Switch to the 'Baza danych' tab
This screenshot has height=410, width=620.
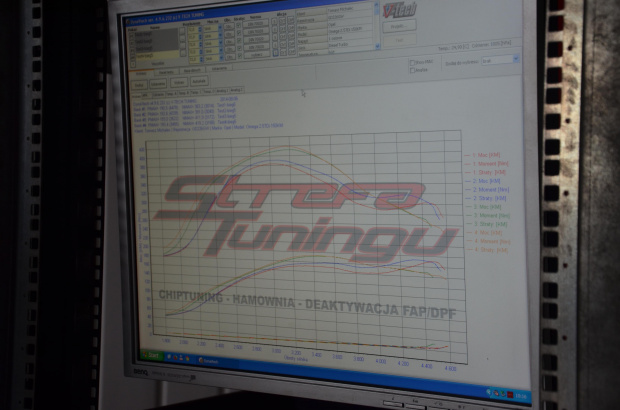(x=192, y=71)
